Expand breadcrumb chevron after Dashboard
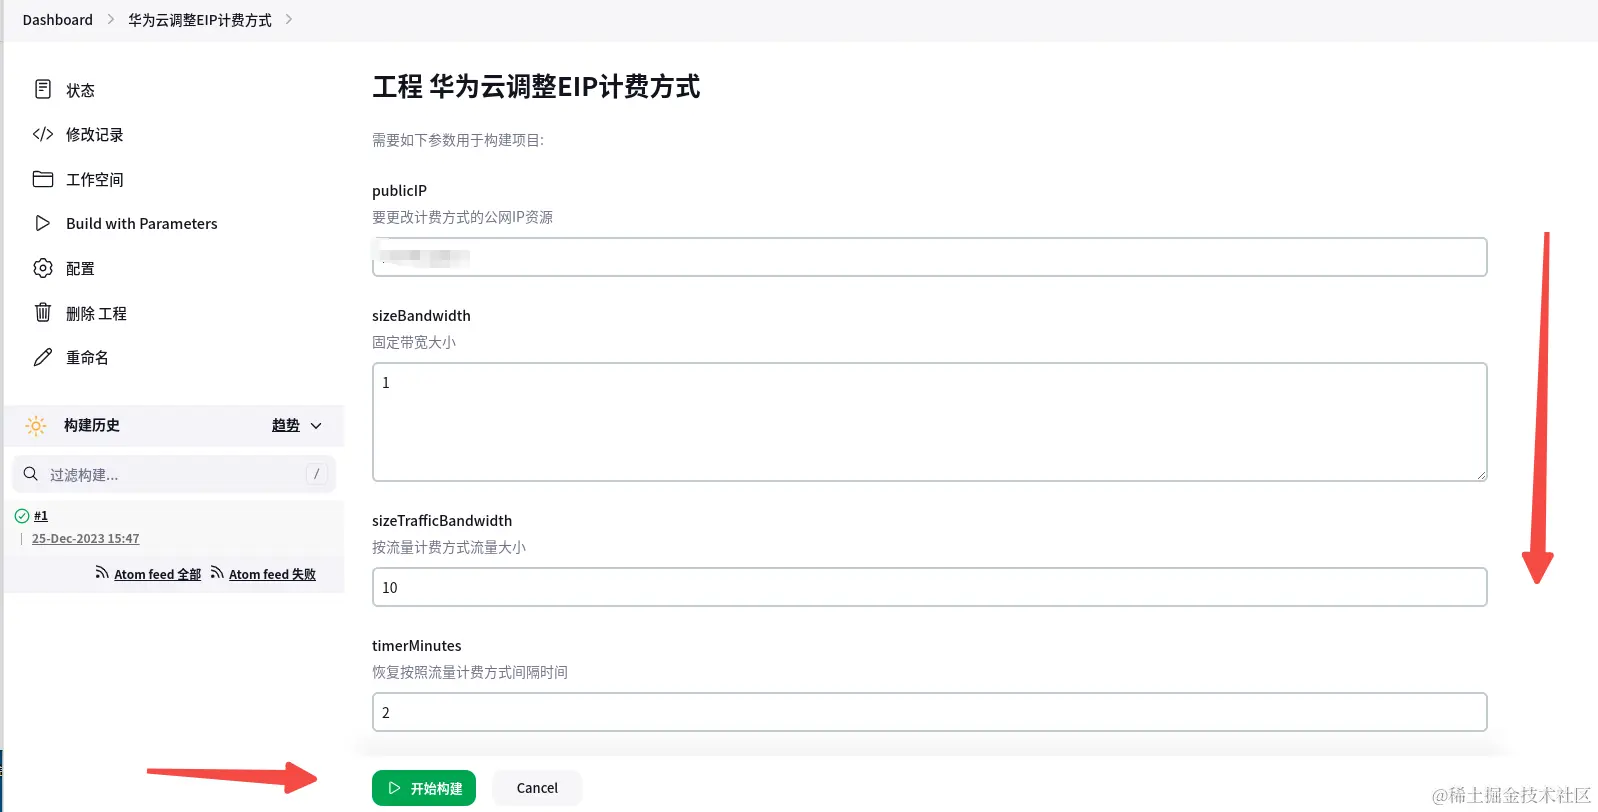This screenshot has height=812, width=1598. pos(111,20)
